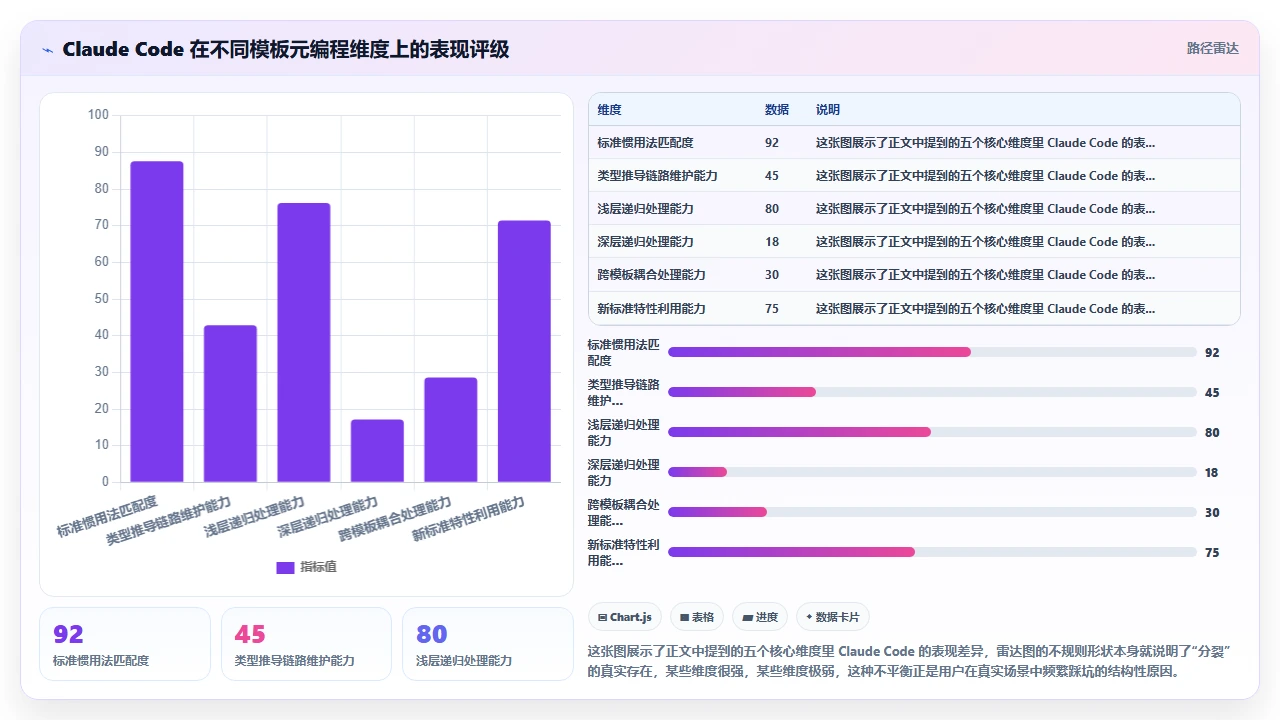Open the 92 标准惯用法匹配度 data card
The width and height of the screenshot is (1280, 720).
pyautogui.click(x=125, y=644)
